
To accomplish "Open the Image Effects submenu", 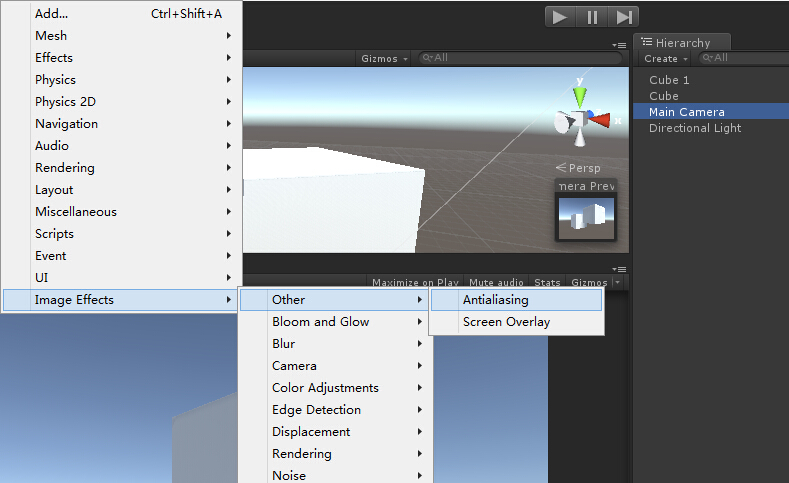I will coord(120,300).
